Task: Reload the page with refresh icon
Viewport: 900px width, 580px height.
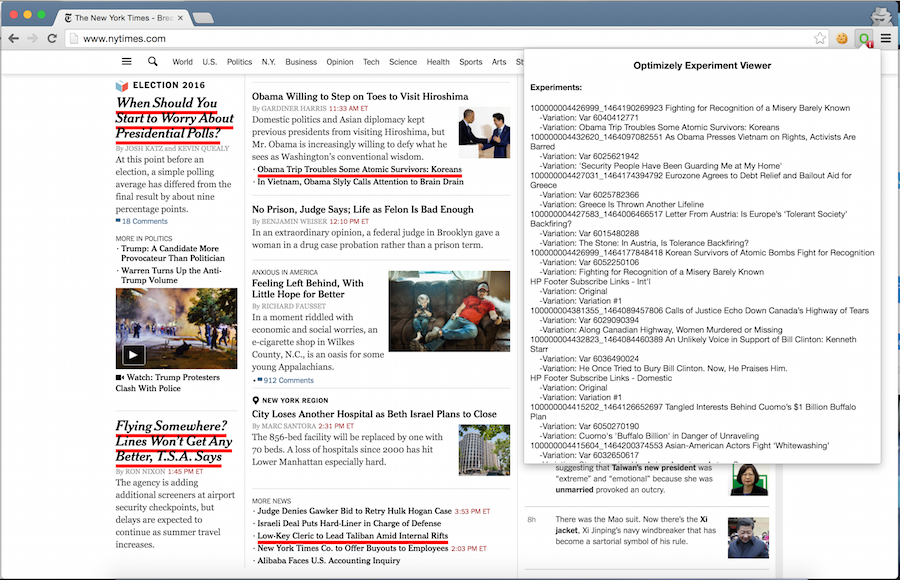Action: (x=52, y=38)
